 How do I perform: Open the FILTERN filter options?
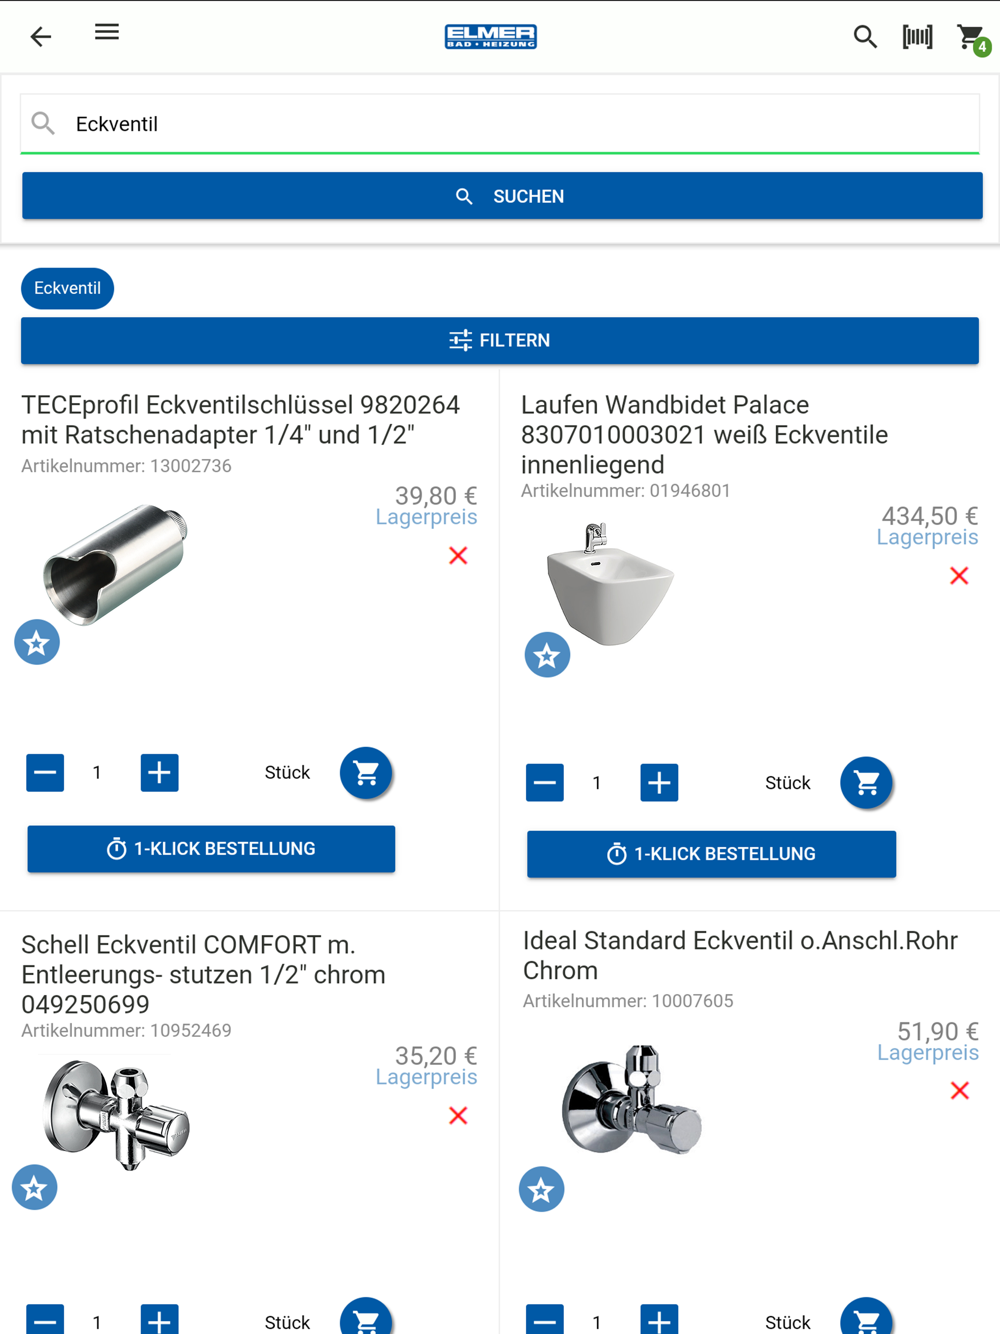click(500, 341)
